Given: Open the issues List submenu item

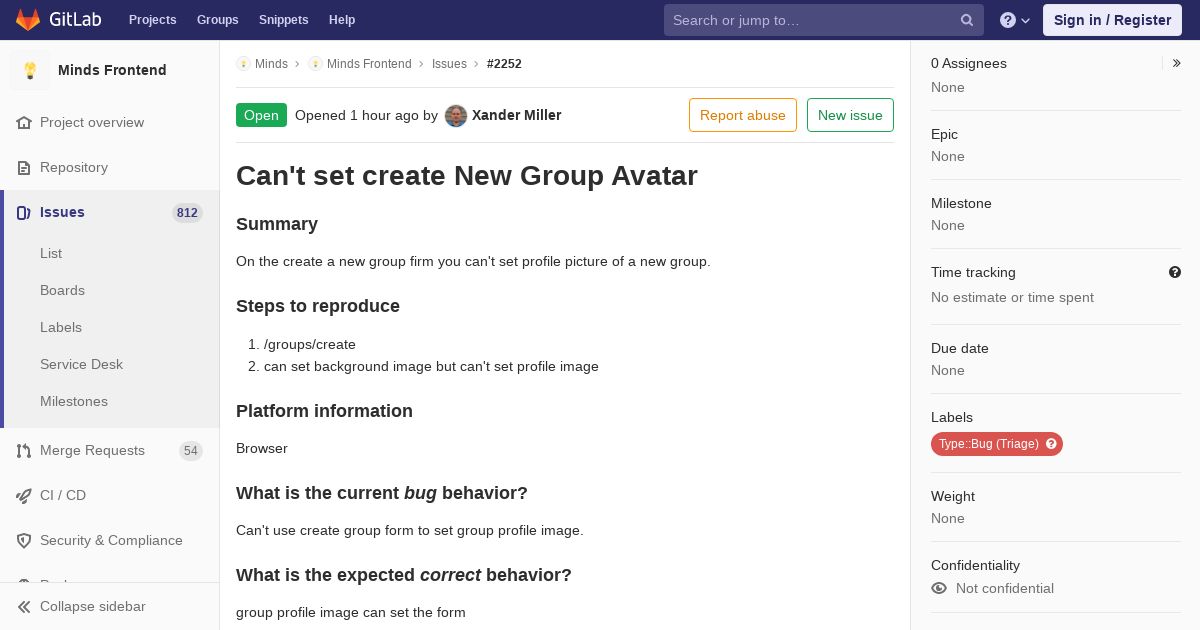Looking at the screenshot, I should 51,253.
